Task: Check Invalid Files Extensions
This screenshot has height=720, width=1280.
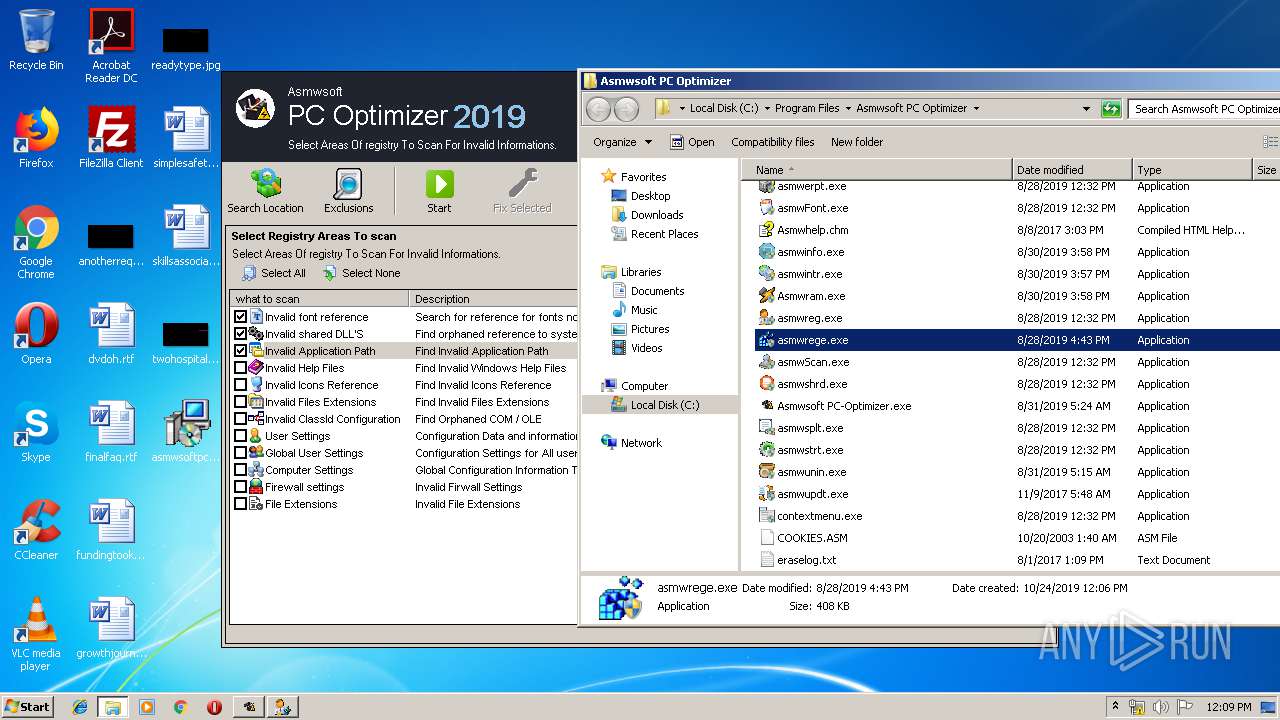Action: (240, 402)
